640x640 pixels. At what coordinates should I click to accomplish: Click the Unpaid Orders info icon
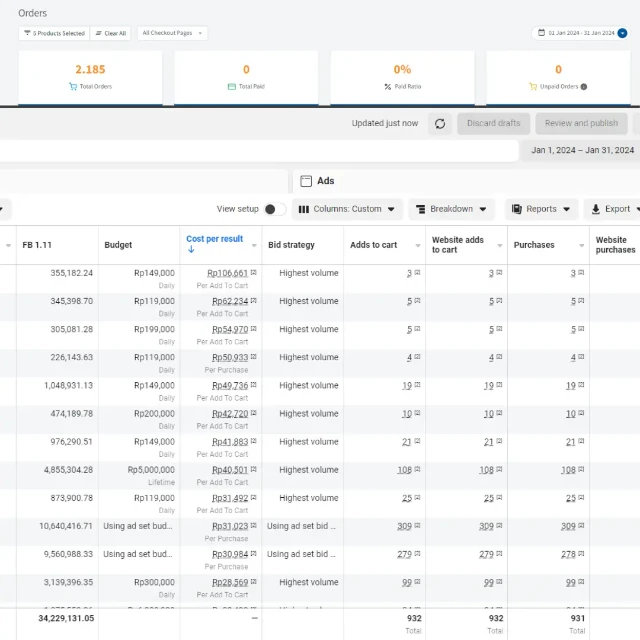(584, 87)
